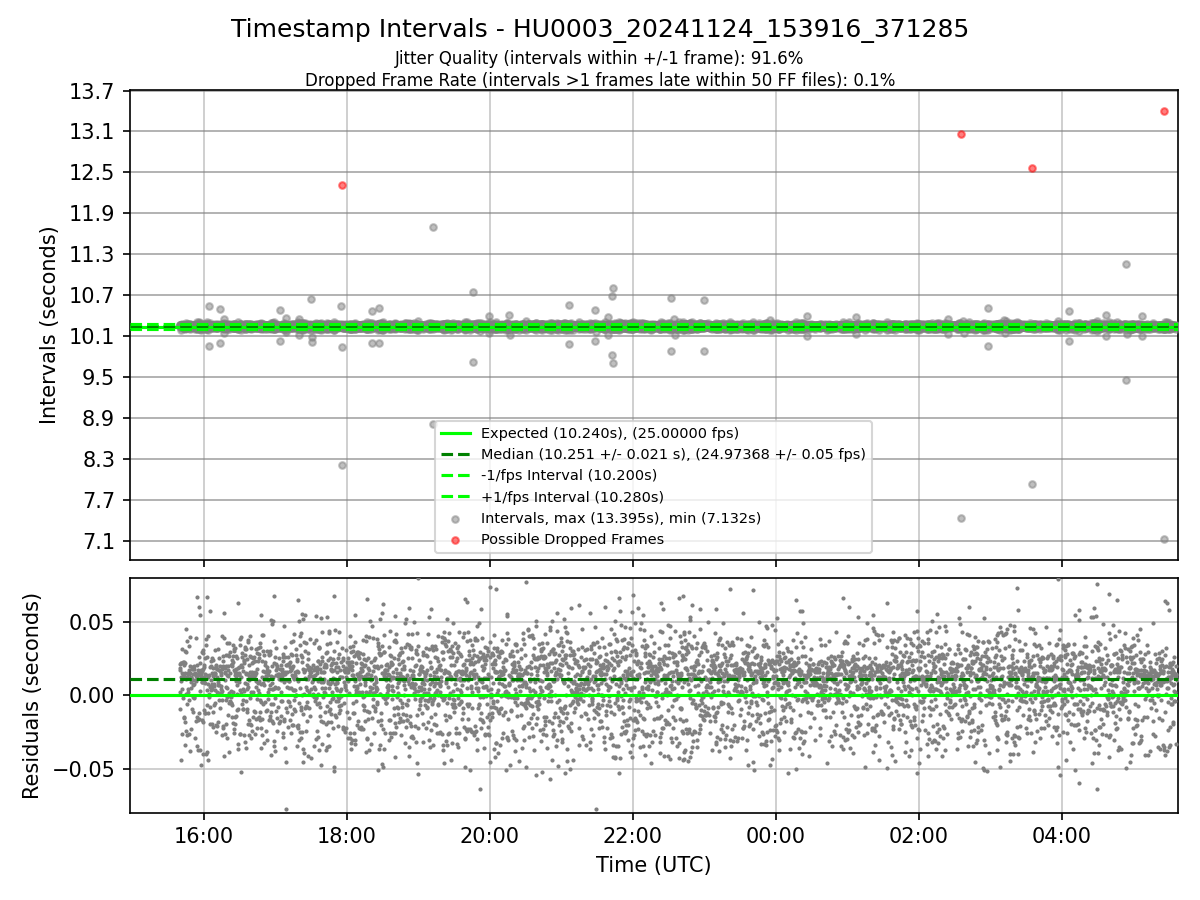Select legend entry 'Expected (10.240s), (25.00000 fps)'
Image resolution: width=1200 pixels, height=900 pixels.
[x=610, y=433]
